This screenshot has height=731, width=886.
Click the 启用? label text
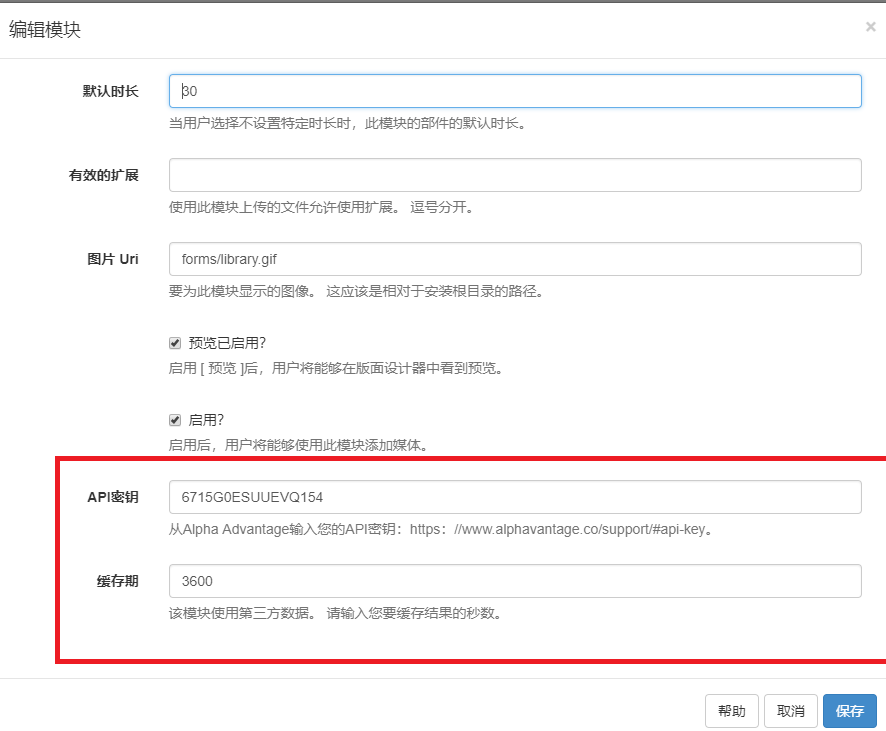coord(206,420)
